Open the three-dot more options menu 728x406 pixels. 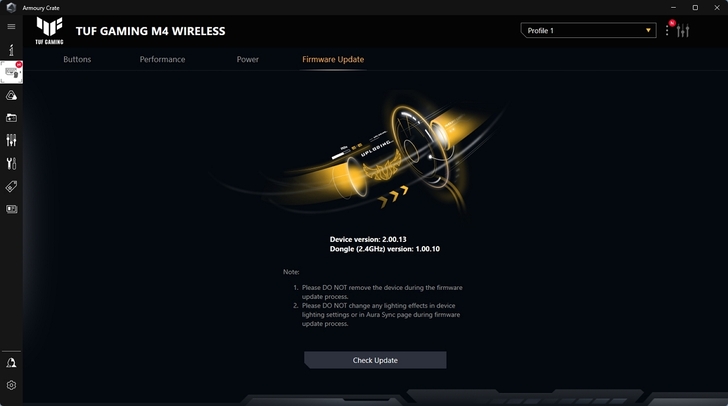tap(667, 31)
